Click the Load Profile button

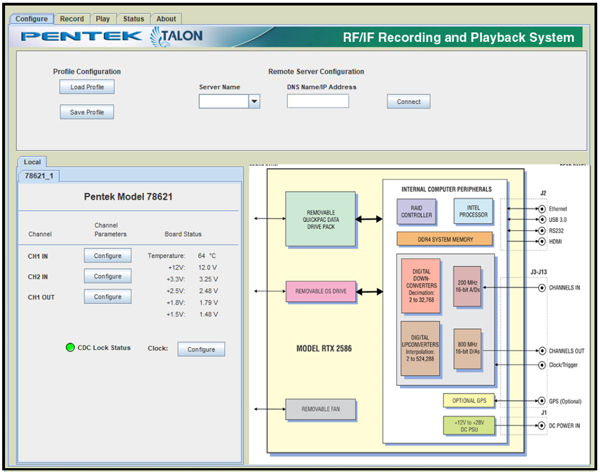[87, 87]
